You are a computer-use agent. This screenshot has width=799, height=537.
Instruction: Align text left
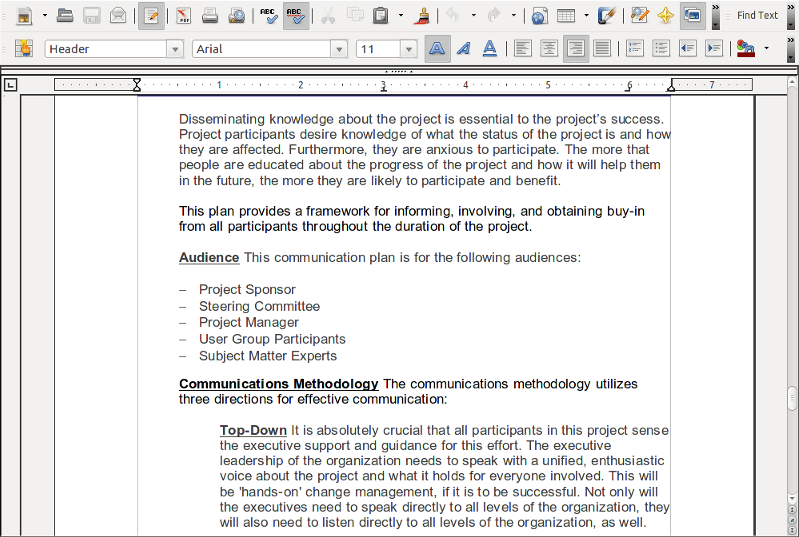coord(523,49)
